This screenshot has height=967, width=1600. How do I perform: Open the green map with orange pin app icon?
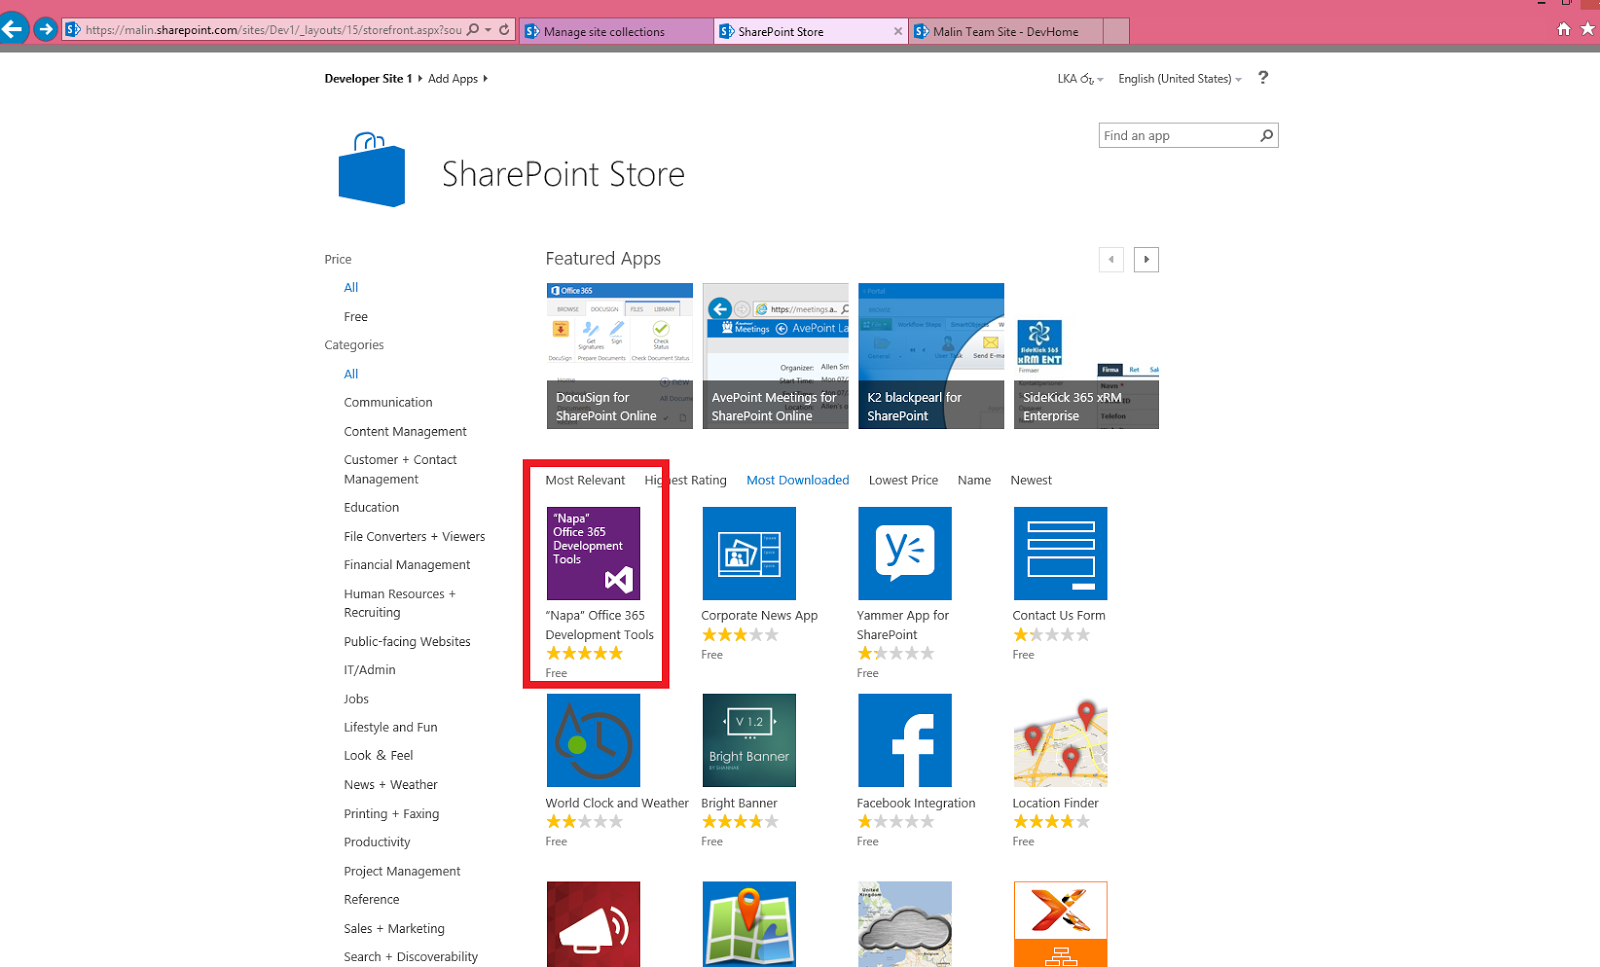point(749,924)
